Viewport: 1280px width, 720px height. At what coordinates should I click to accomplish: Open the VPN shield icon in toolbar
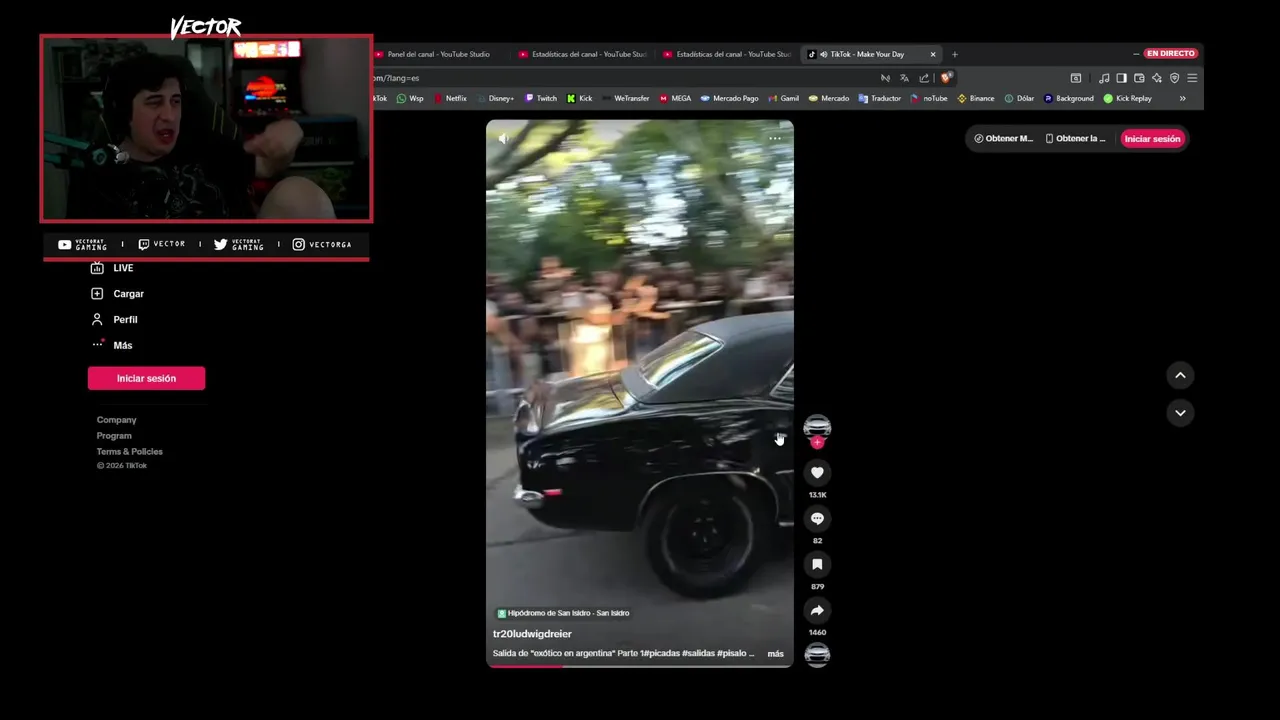coord(1175,78)
